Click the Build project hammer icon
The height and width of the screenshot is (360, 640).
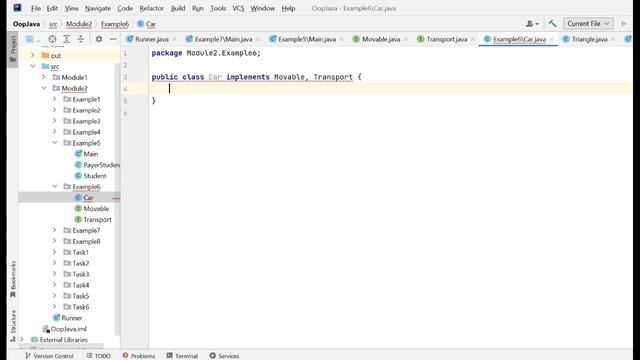coord(552,24)
